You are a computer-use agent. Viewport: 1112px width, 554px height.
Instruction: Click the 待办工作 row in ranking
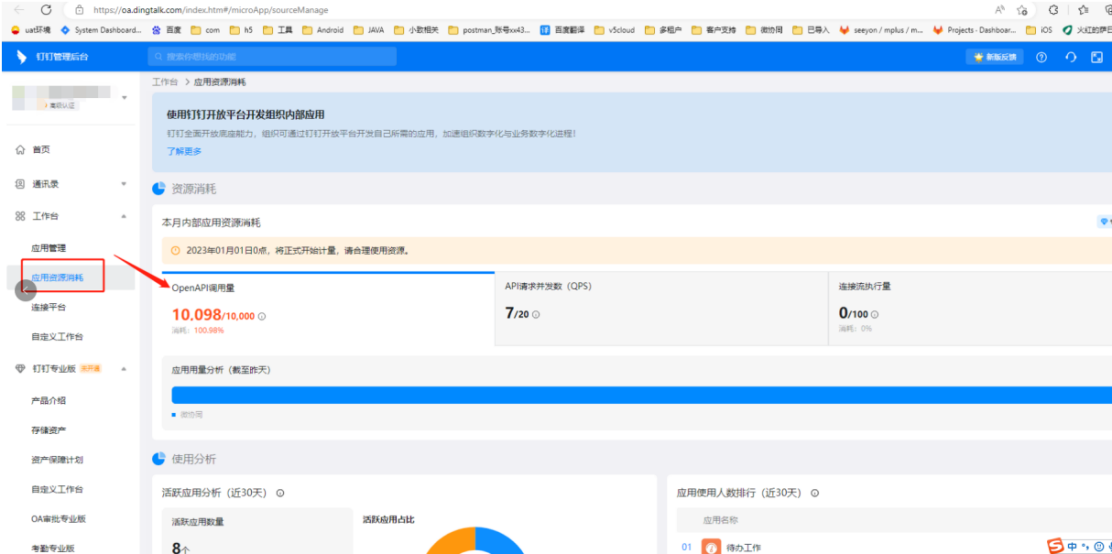894,547
